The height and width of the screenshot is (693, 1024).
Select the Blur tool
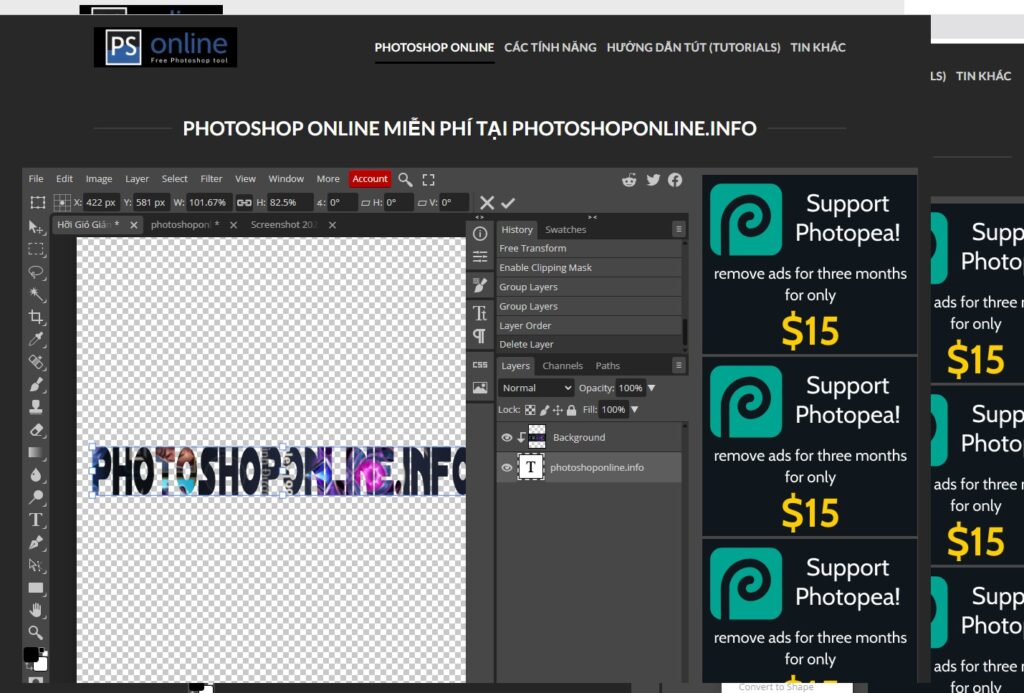[36, 475]
